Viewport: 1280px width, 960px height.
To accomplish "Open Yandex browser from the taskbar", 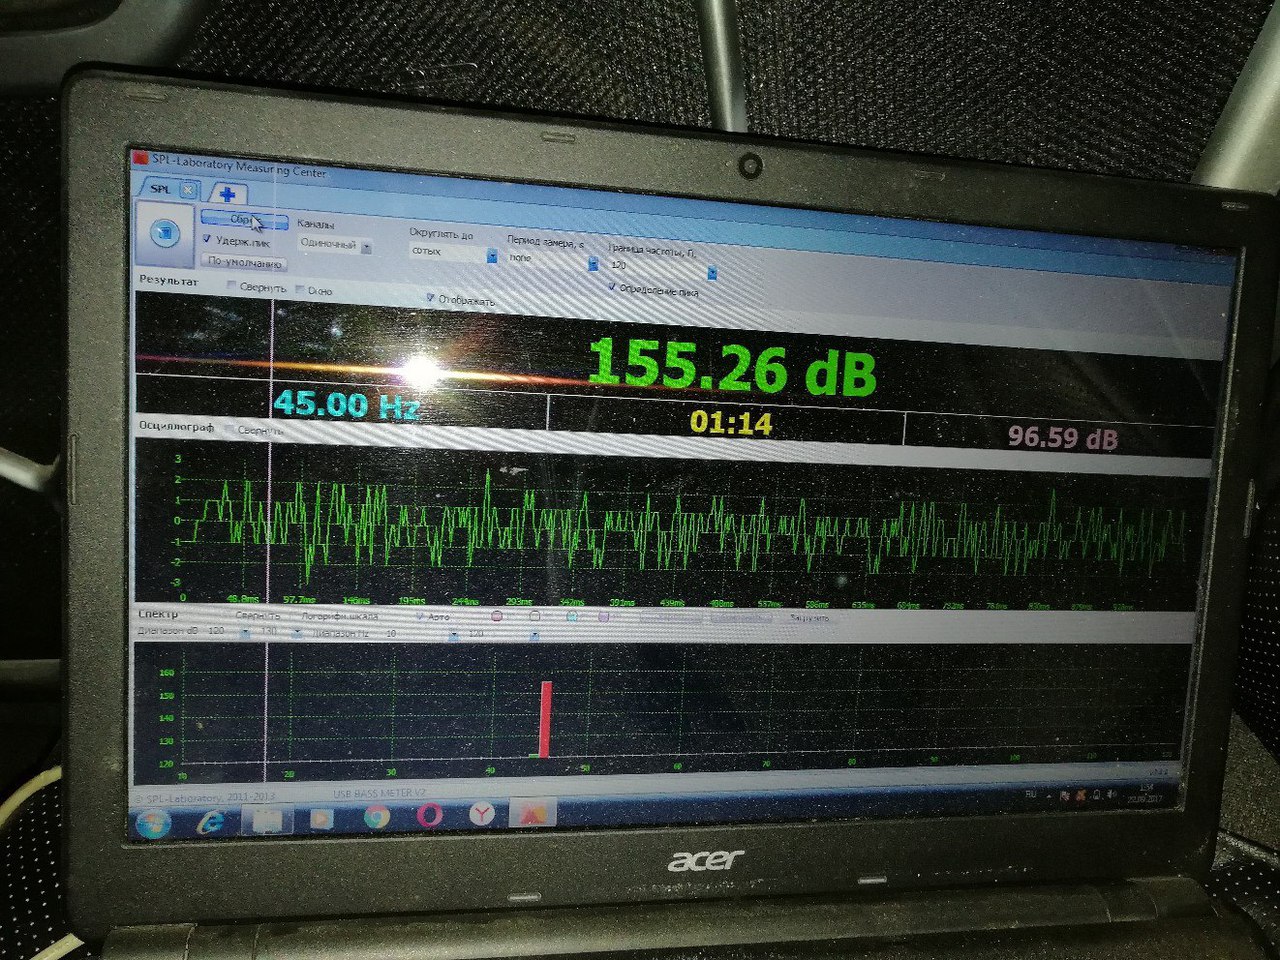I will coord(482,815).
